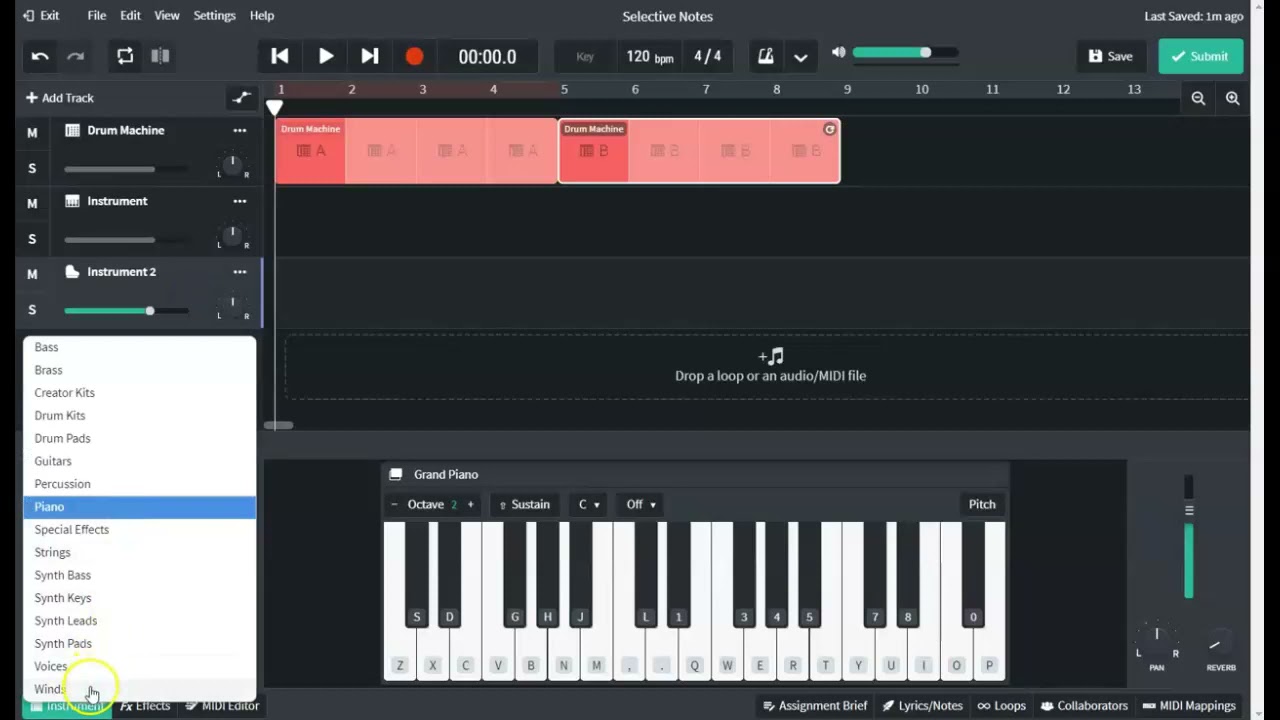Viewport: 1280px width, 720px height.
Task: Open the Lyrics/Notes panel
Action: (921, 706)
